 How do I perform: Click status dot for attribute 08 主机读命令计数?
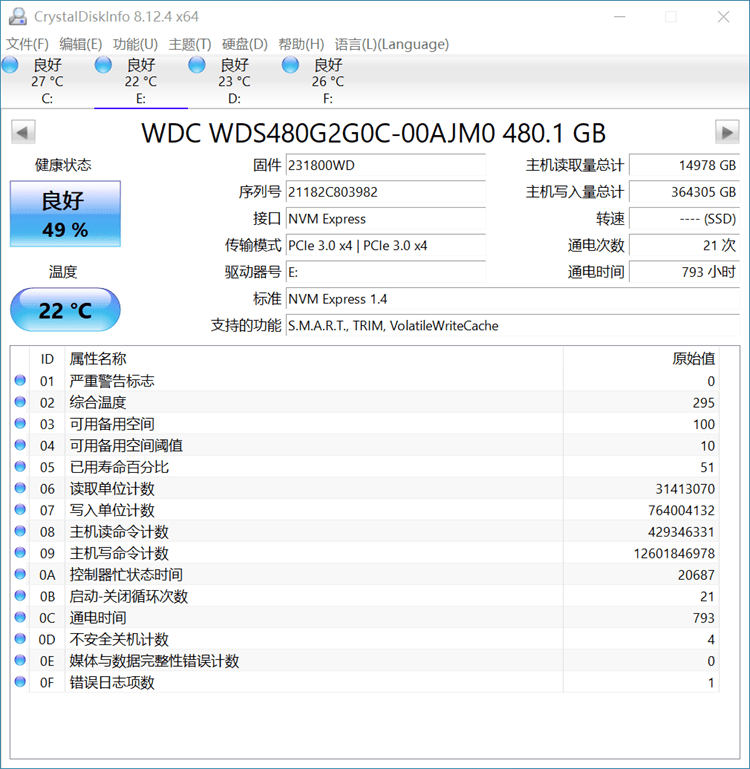20,531
